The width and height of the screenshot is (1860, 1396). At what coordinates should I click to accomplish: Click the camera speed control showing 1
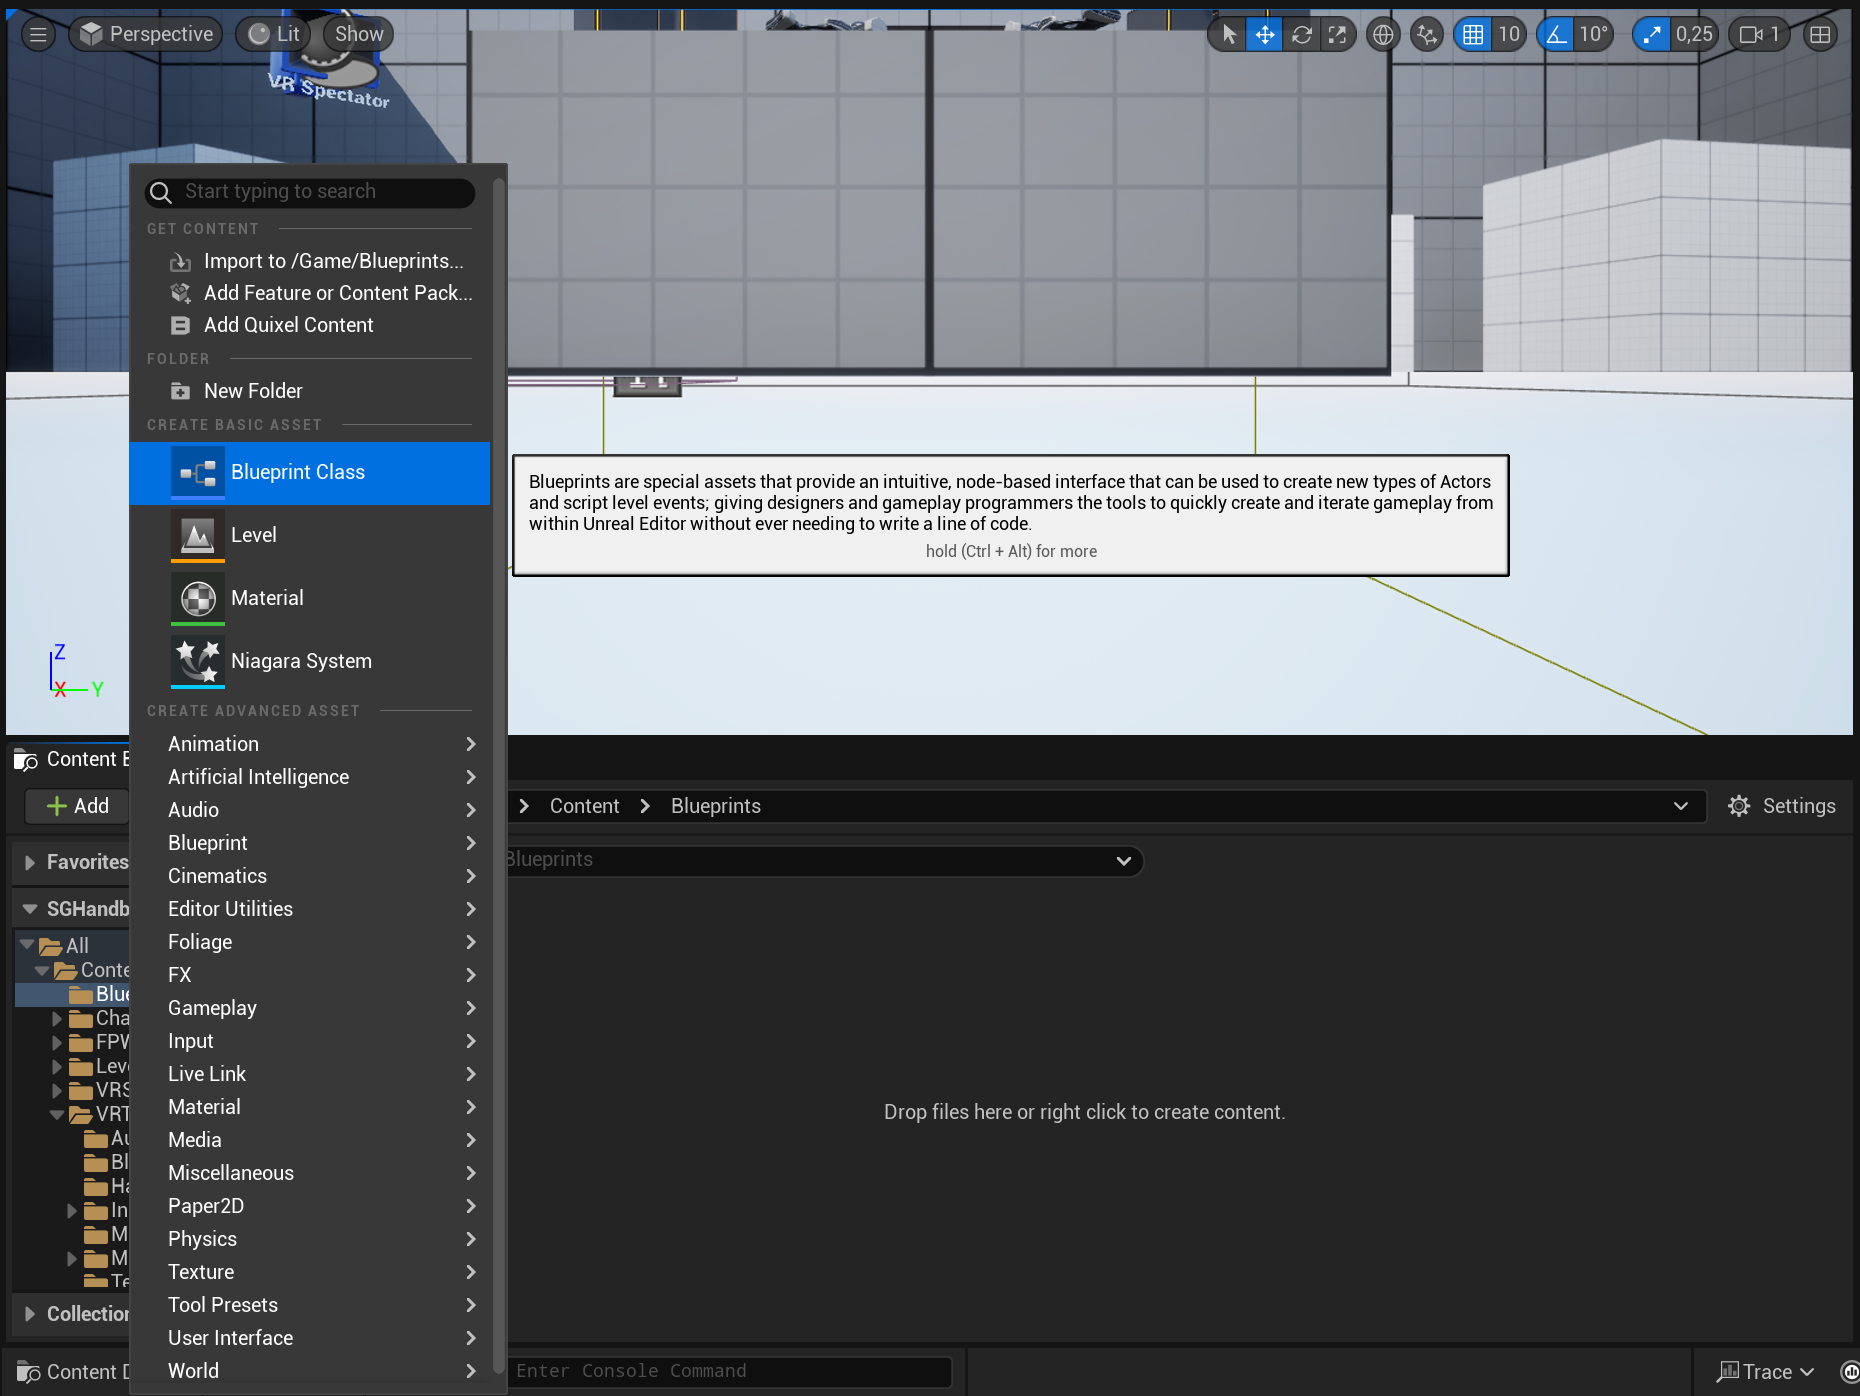click(1757, 33)
